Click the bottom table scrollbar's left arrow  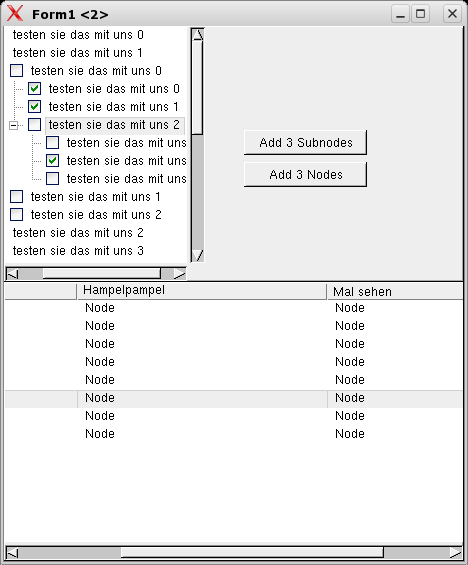13,552
